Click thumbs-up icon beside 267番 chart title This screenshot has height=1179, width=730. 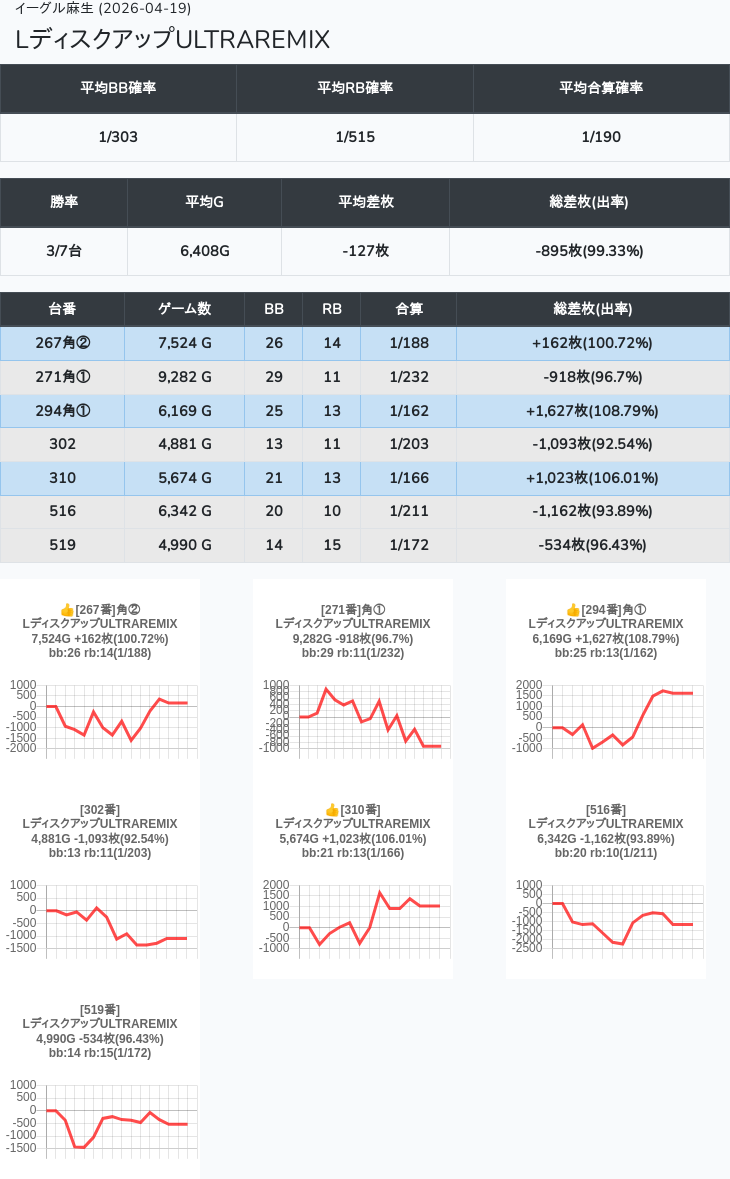[67, 610]
